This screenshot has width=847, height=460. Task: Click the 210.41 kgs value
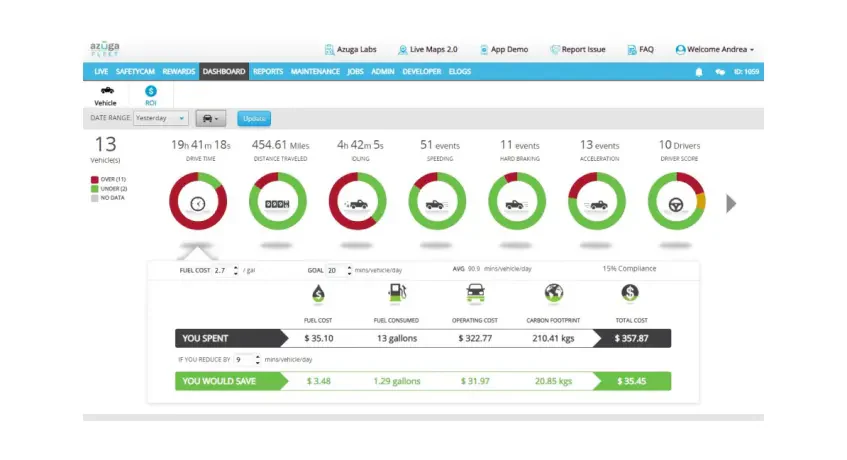[x=553, y=339]
